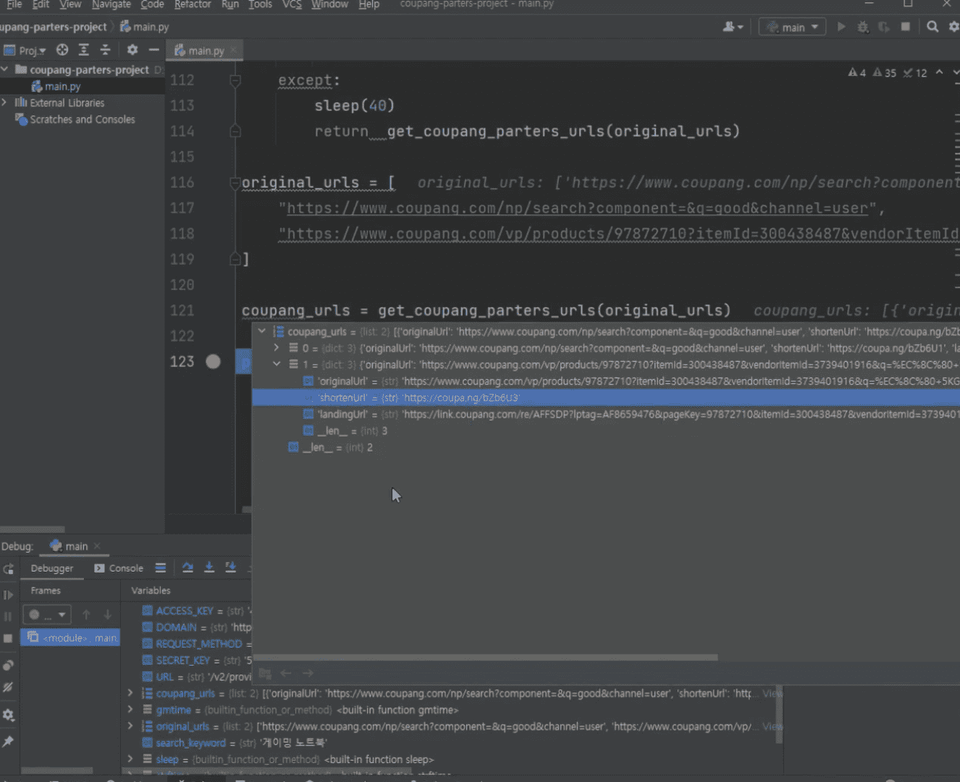Open Project panel gear options

pos(132,50)
